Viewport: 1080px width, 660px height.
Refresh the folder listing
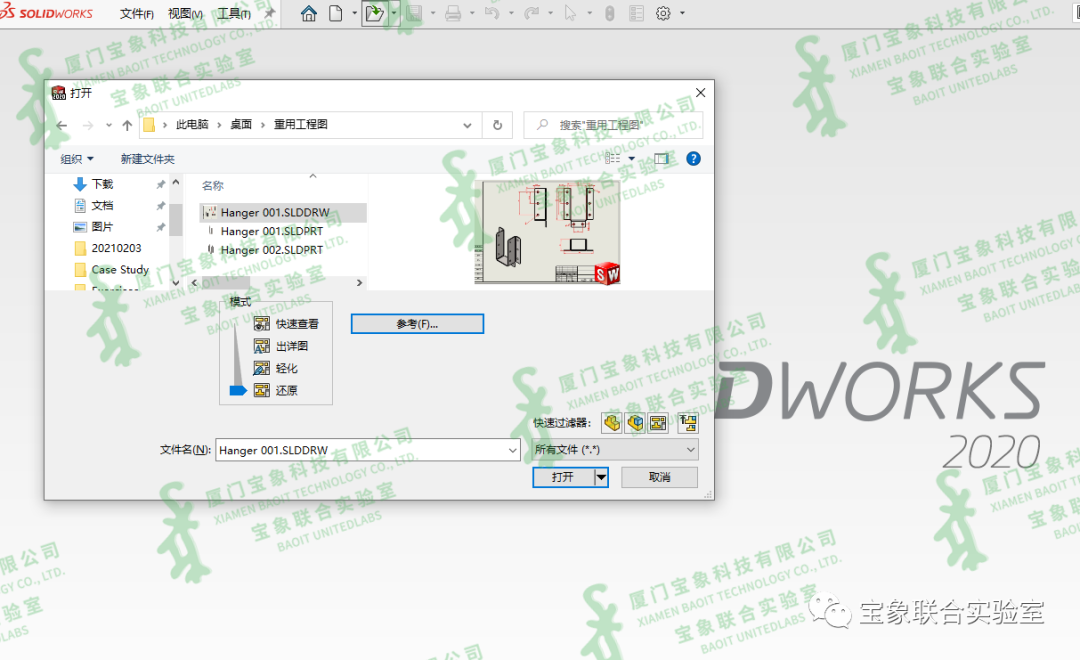pos(497,125)
